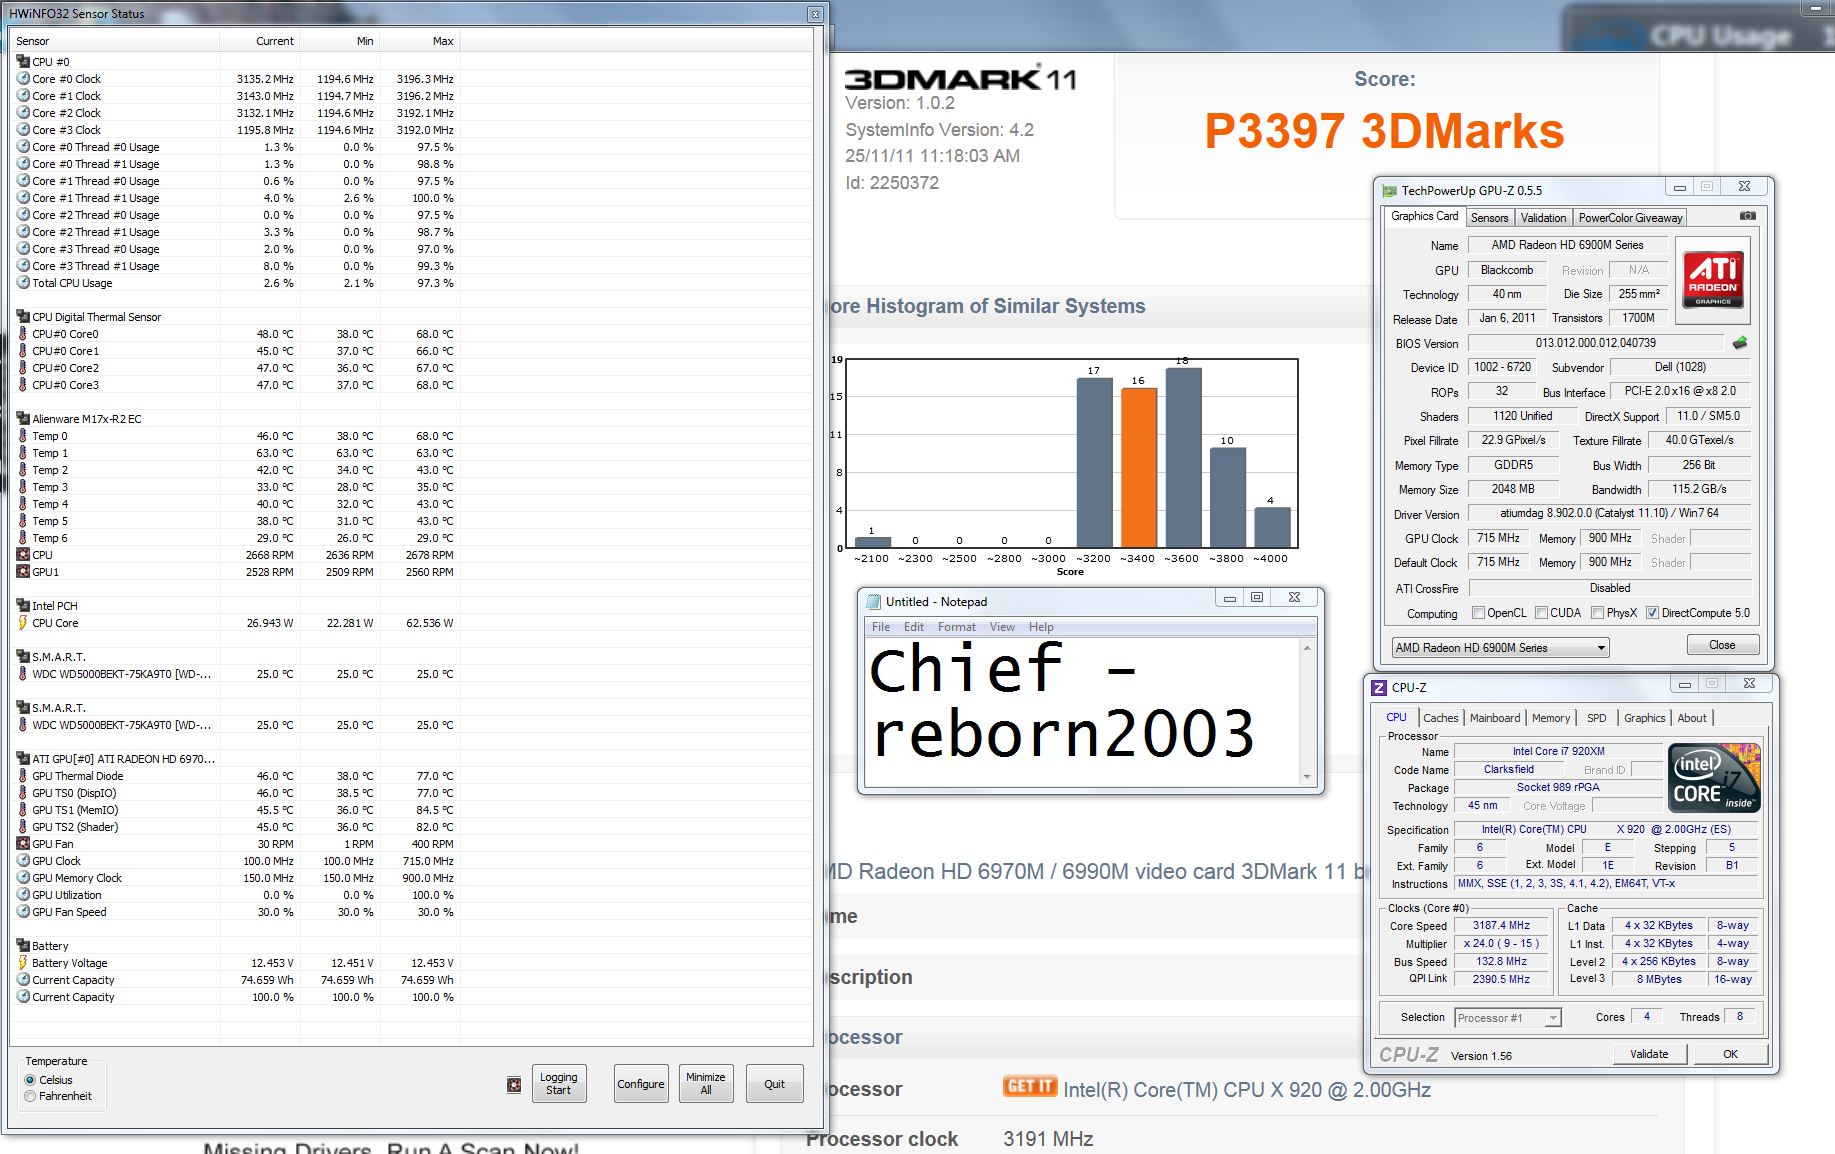The height and width of the screenshot is (1154, 1835).
Task: Open the Notepad View menu
Action: [1002, 627]
